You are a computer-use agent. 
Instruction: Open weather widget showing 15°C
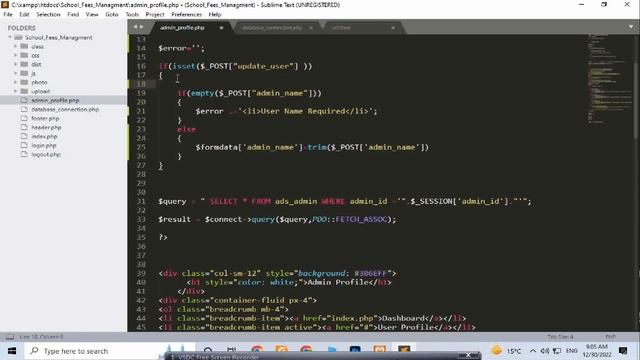[506, 351]
